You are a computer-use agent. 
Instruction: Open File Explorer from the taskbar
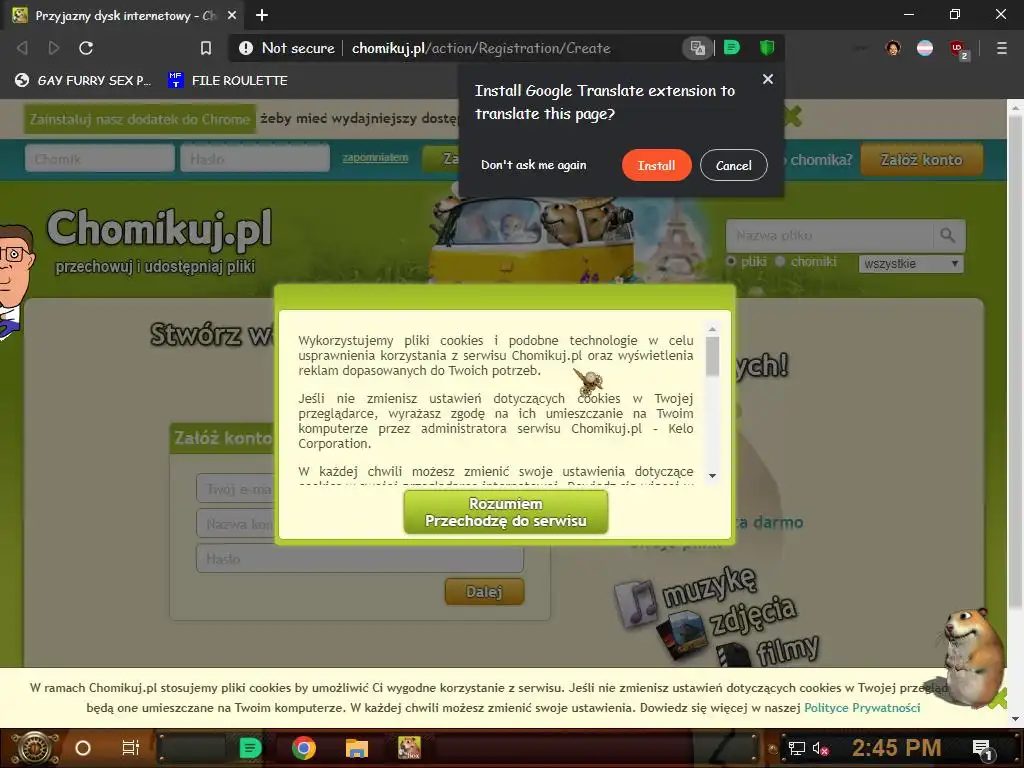pyautogui.click(x=357, y=748)
